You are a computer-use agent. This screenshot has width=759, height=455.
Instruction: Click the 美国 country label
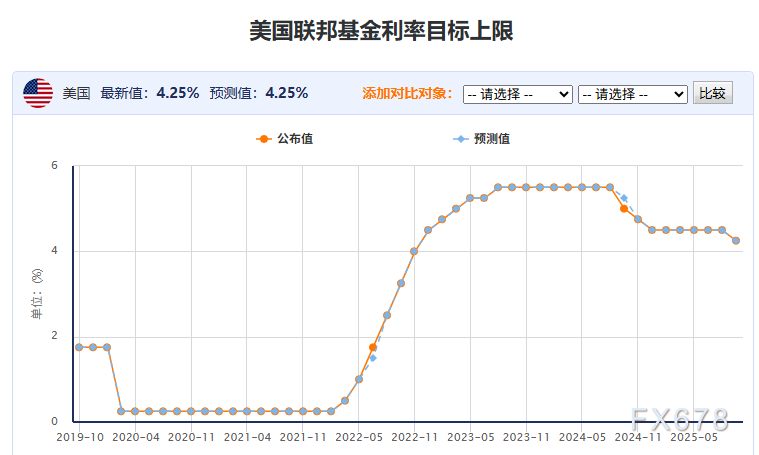pos(77,93)
